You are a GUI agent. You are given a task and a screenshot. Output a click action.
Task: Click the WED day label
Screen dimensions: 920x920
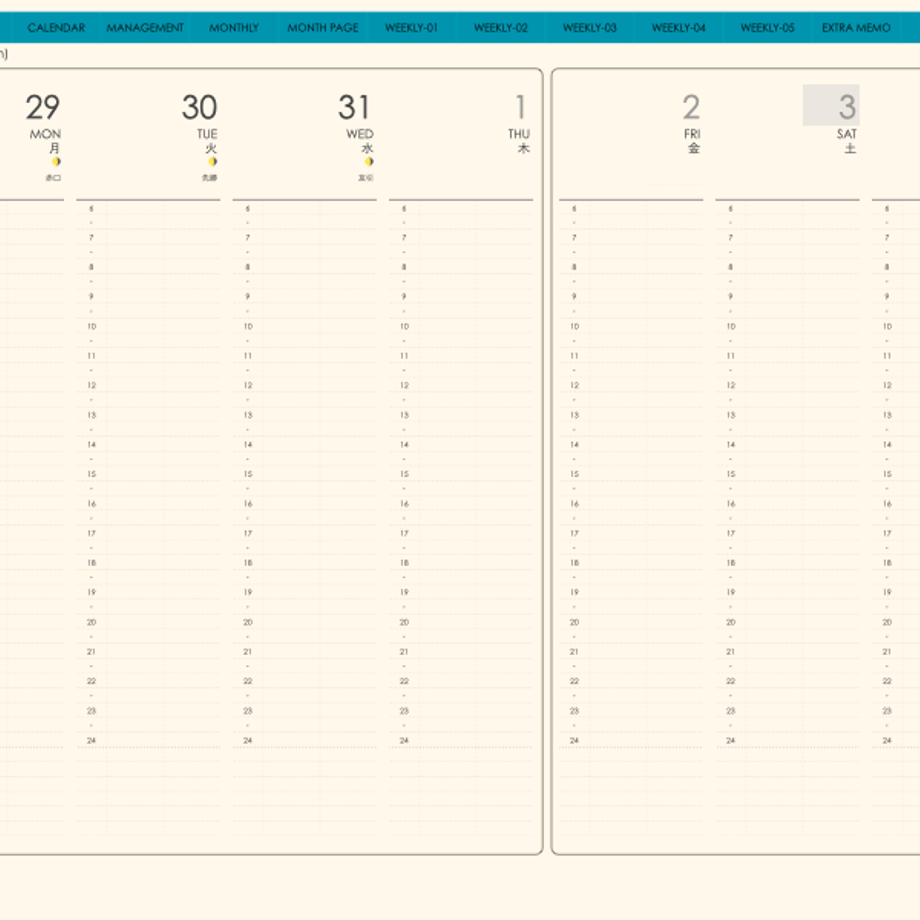360,134
